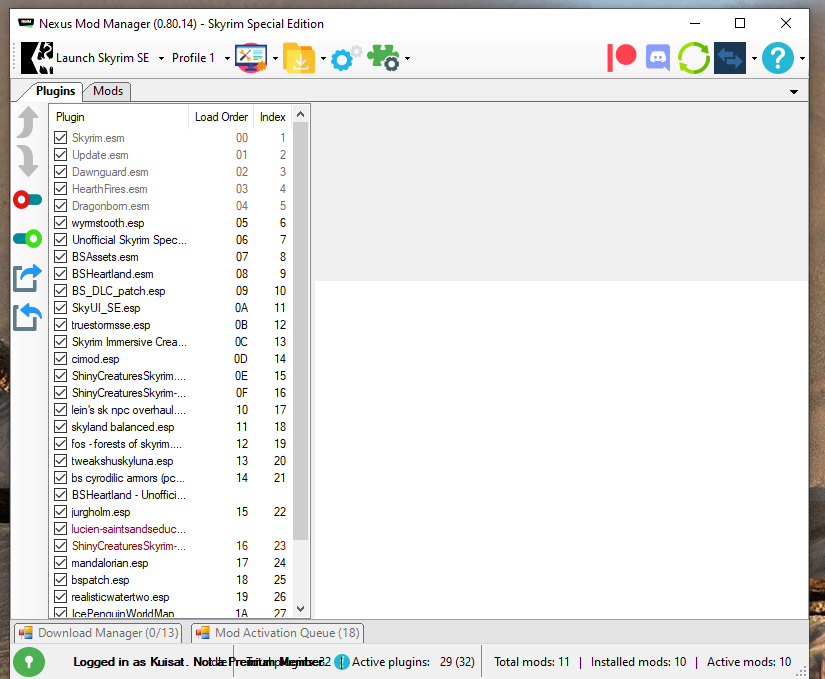Switch to the Mods tab
Viewport: 825px width, 679px height.
[108, 91]
